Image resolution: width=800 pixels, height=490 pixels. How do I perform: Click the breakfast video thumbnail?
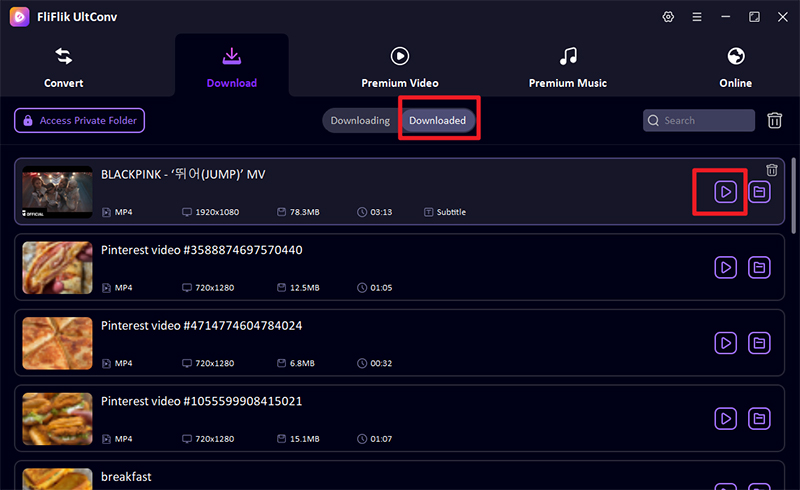point(57,479)
